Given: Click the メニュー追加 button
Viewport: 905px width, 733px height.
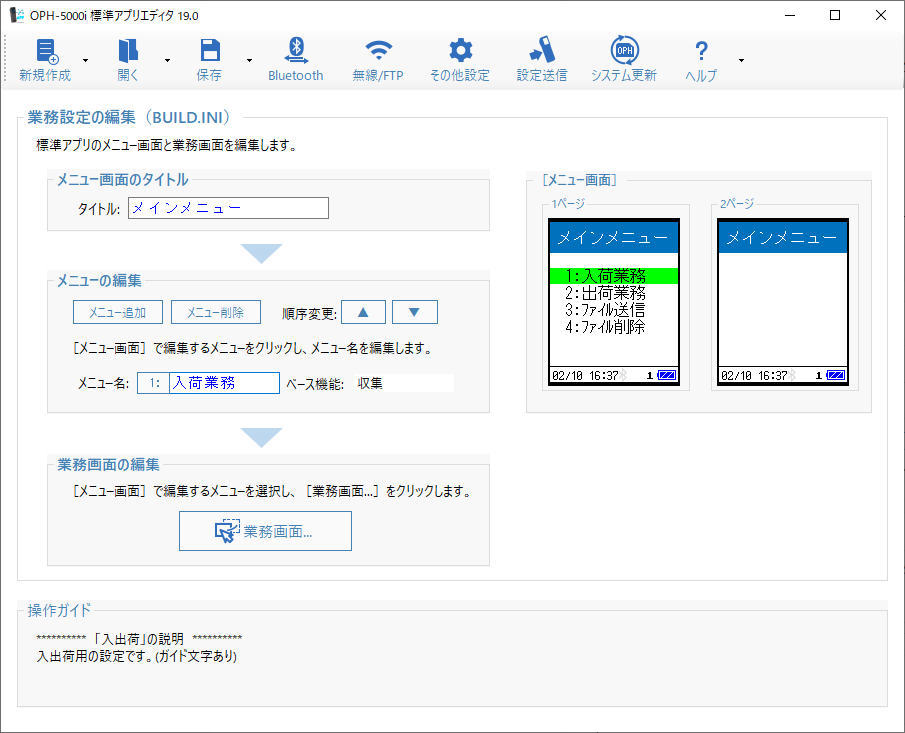Looking at the screenshot, I should [117, 313].
